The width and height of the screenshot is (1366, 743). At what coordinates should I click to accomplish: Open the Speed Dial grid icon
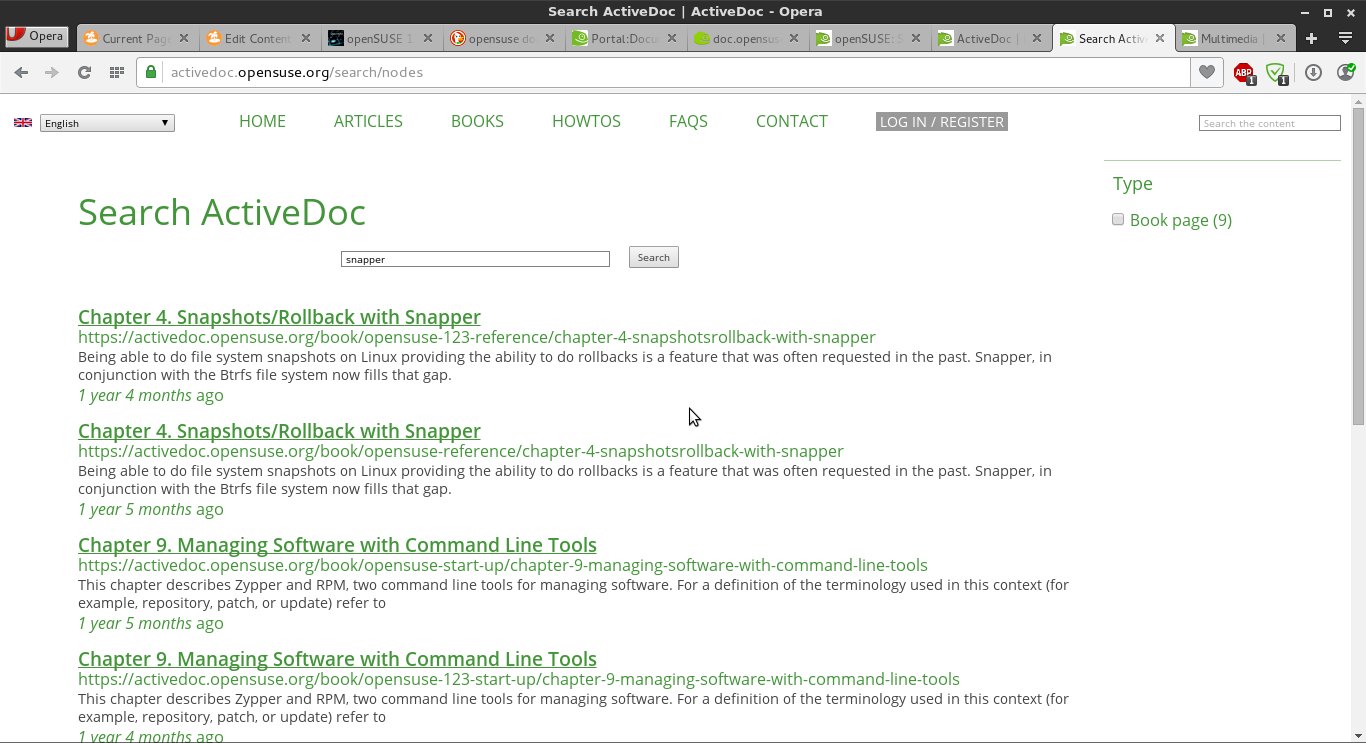point(117,72)
